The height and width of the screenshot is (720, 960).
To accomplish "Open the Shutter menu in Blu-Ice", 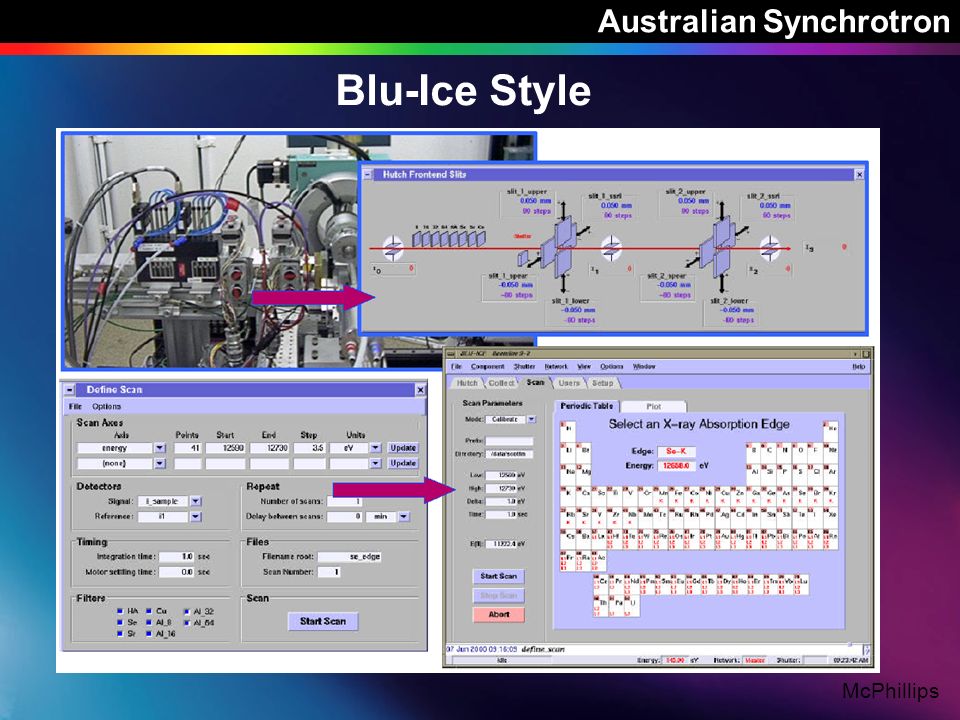I will point(524,366).
